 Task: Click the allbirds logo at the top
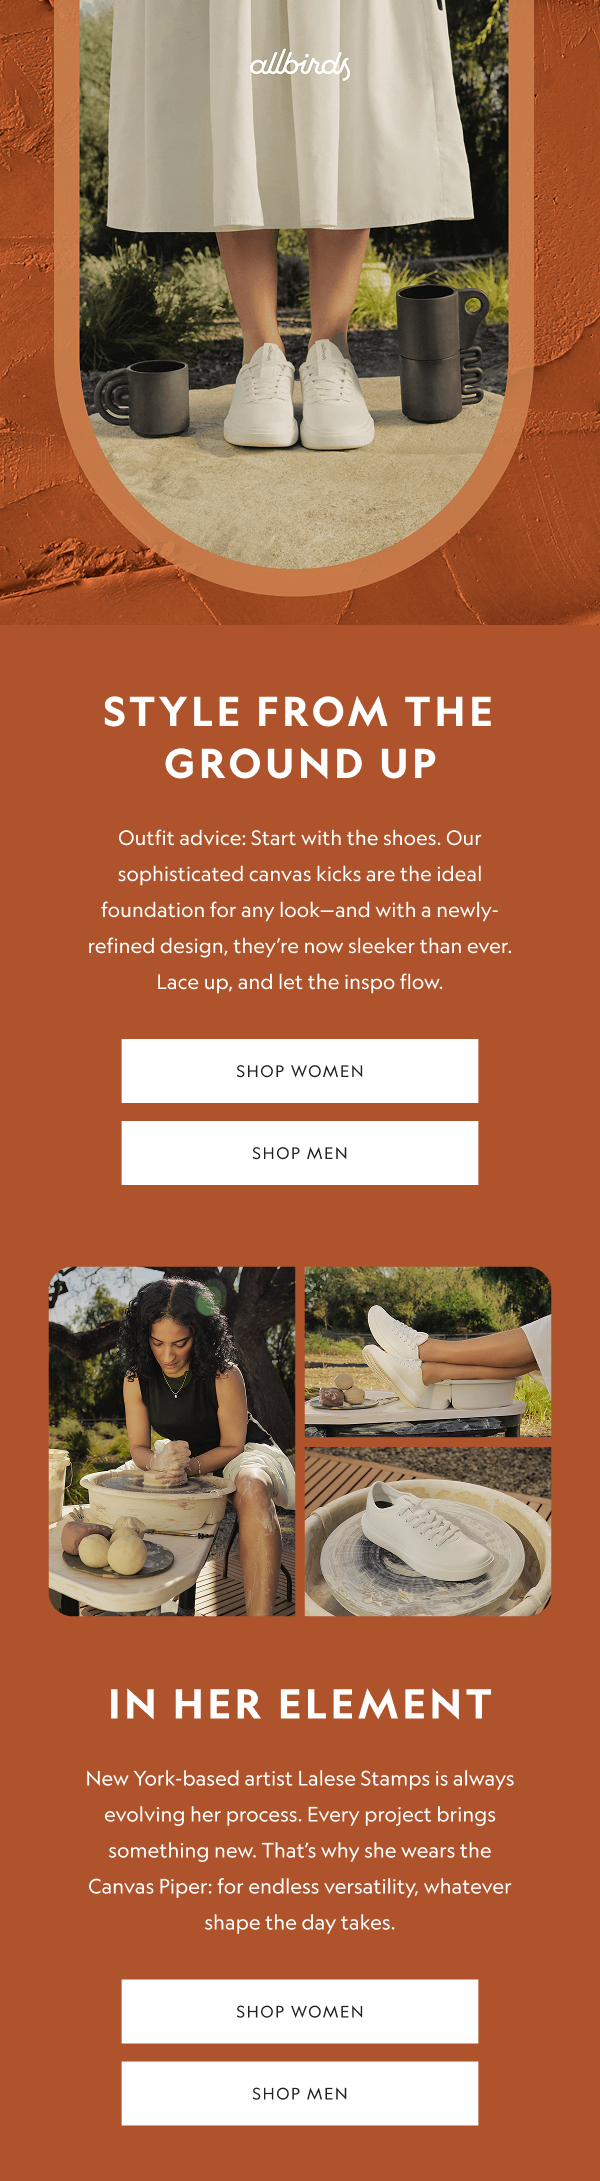(x=300, y=66)
